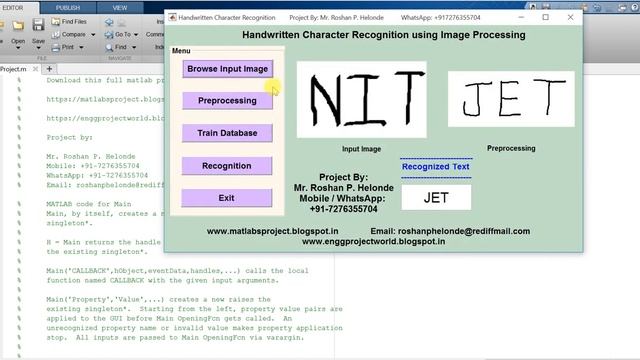The width and height of the screenshot is (640, 360).
Task: Click the Browse Input Image button
Action: pyautogui.click(x=227, y=69)
